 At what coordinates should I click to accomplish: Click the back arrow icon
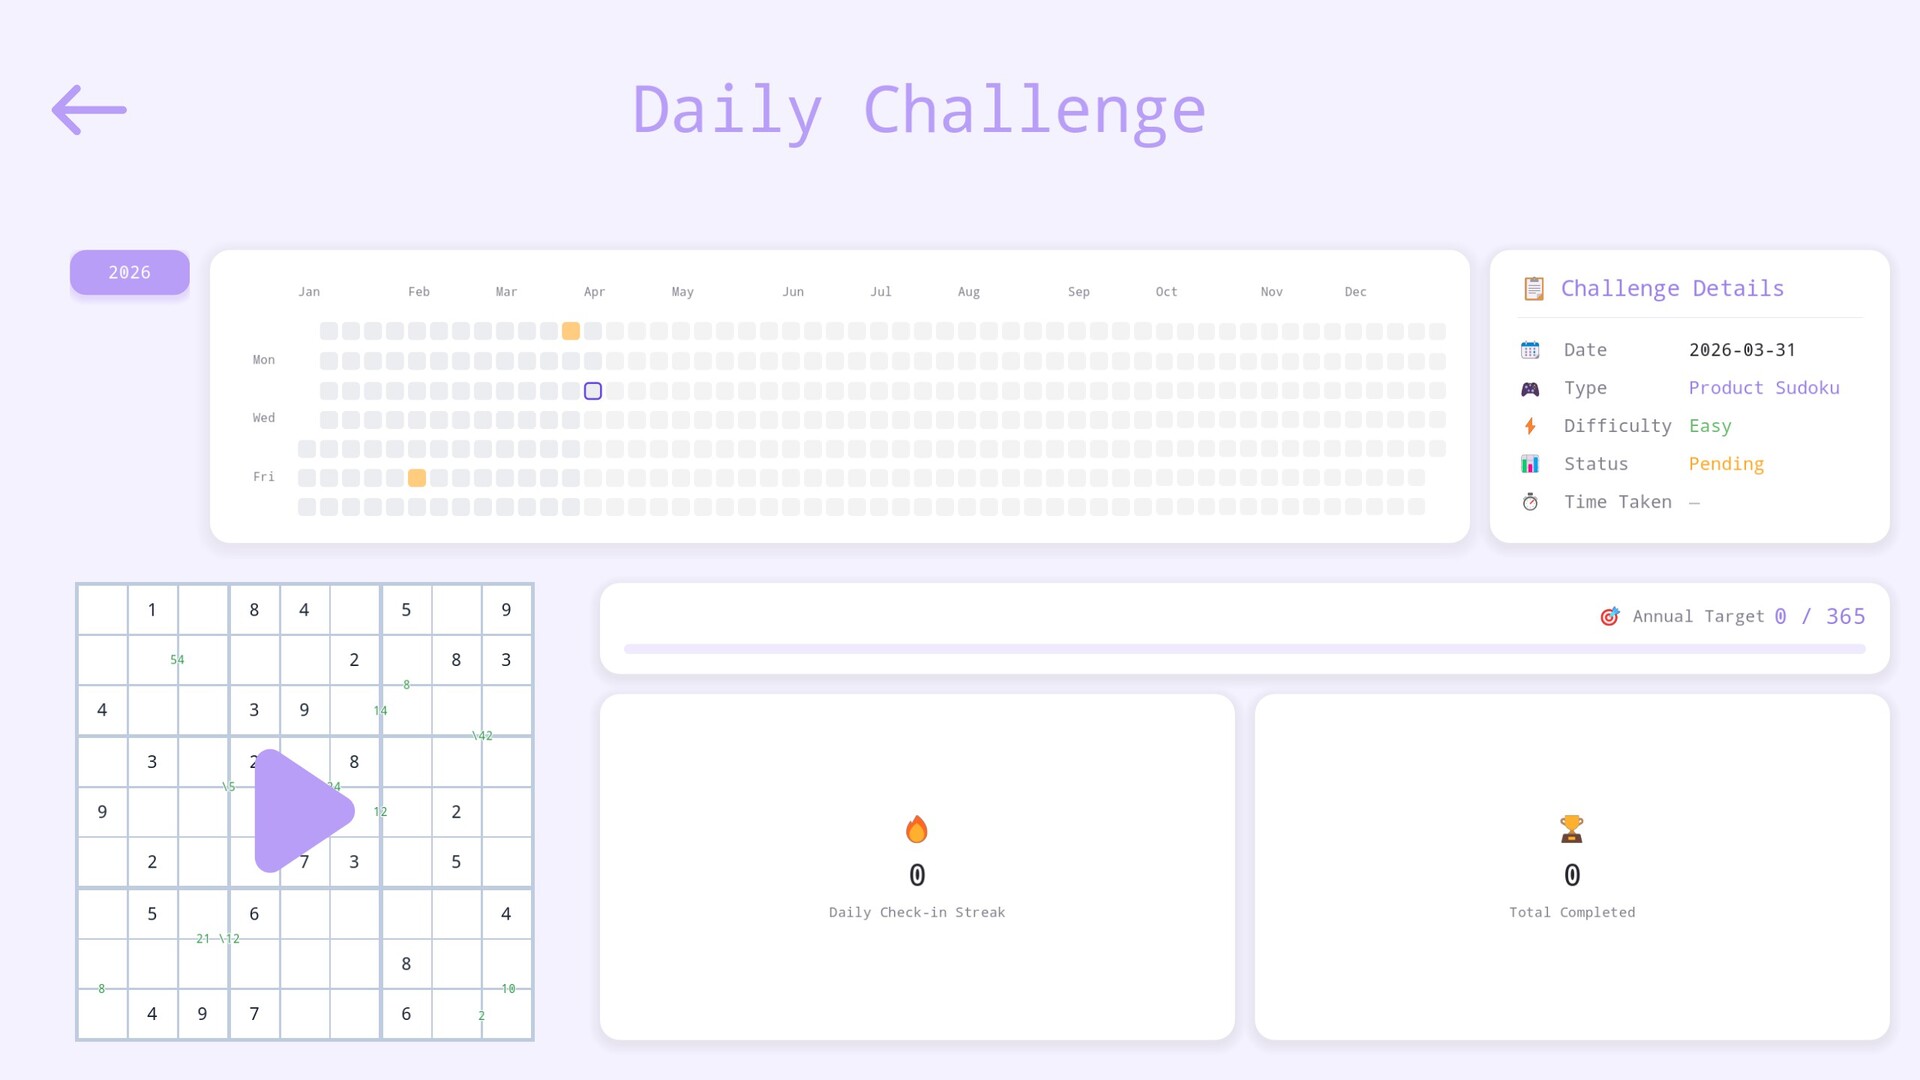[89, 110]
